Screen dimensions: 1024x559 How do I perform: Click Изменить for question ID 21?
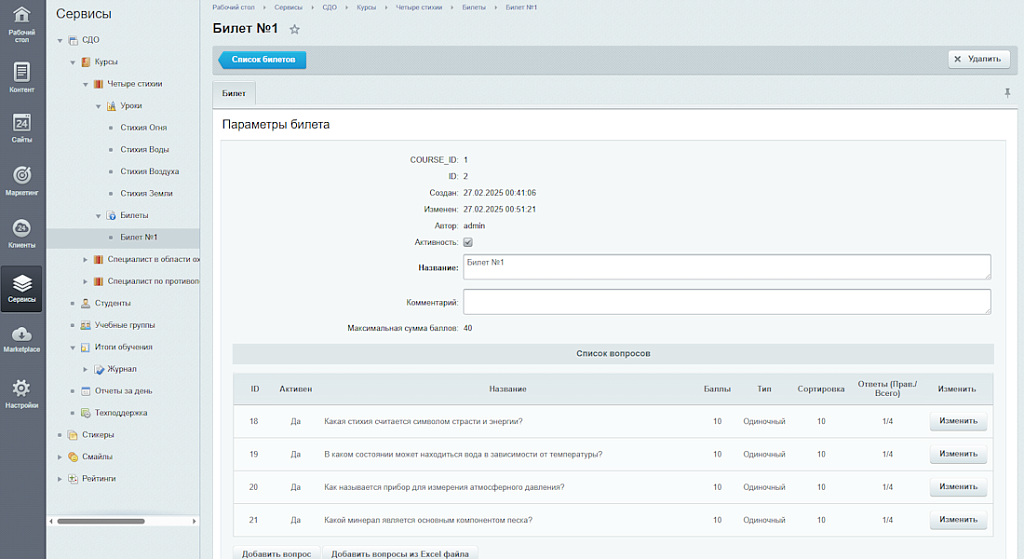tap(958, 520)
